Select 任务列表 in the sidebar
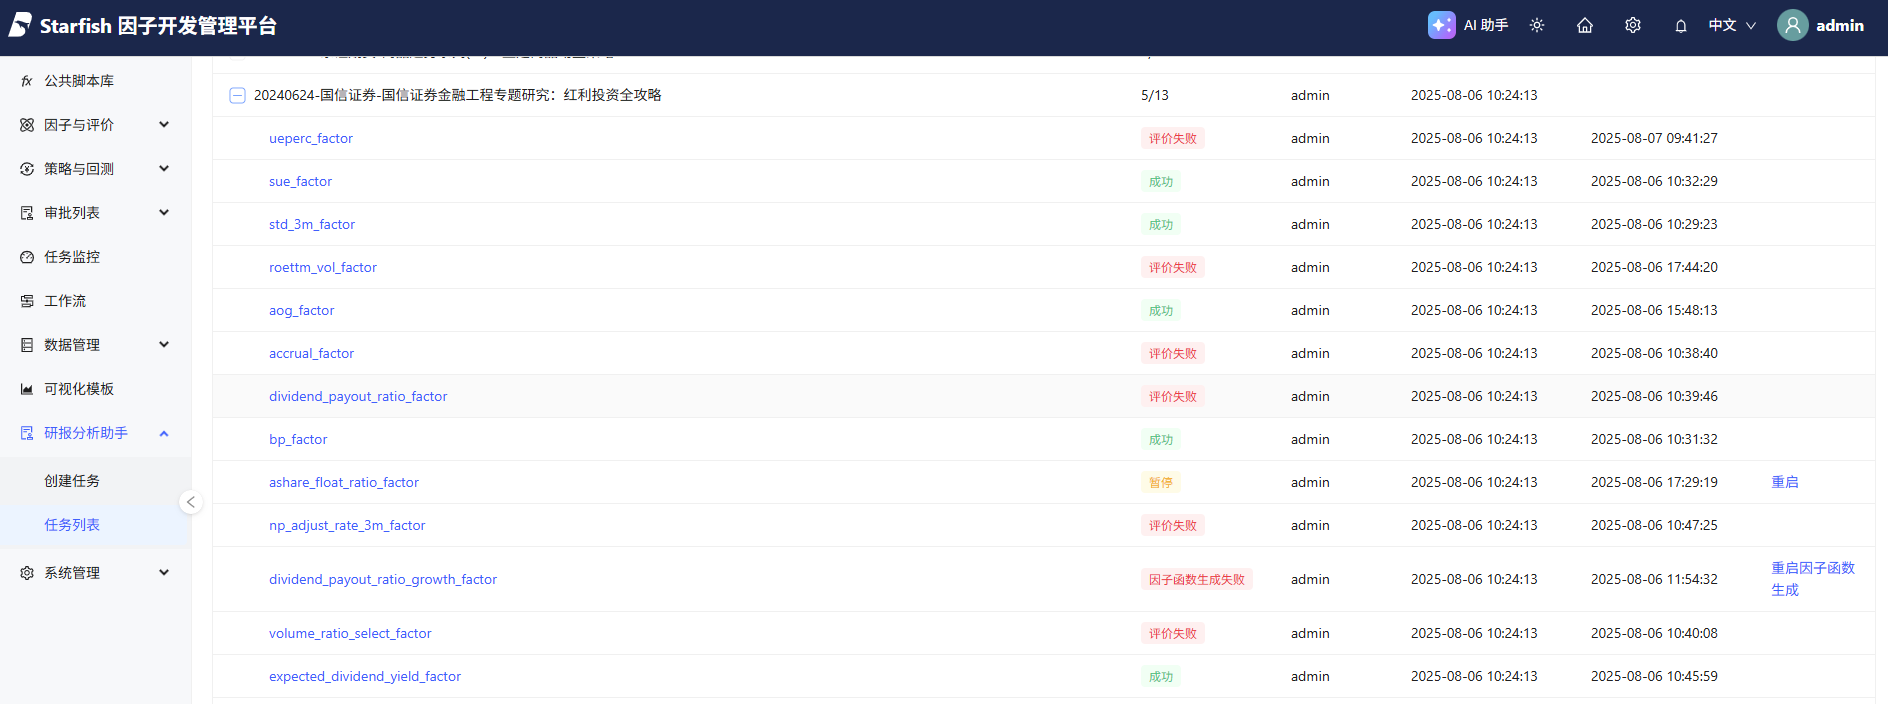 (72, 525)
